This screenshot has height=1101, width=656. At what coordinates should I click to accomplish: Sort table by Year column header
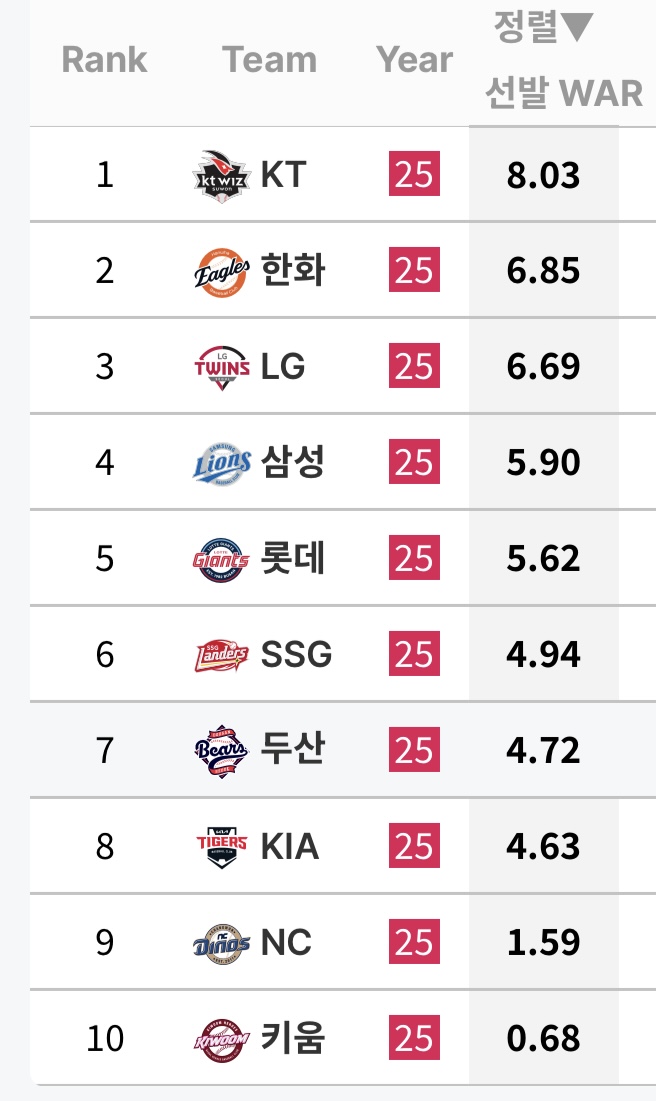[414, 60]
